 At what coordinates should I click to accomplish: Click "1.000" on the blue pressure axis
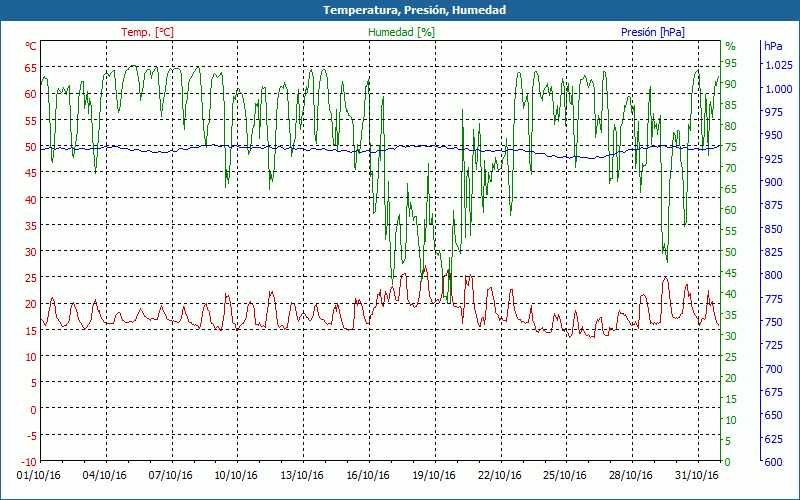779,89
